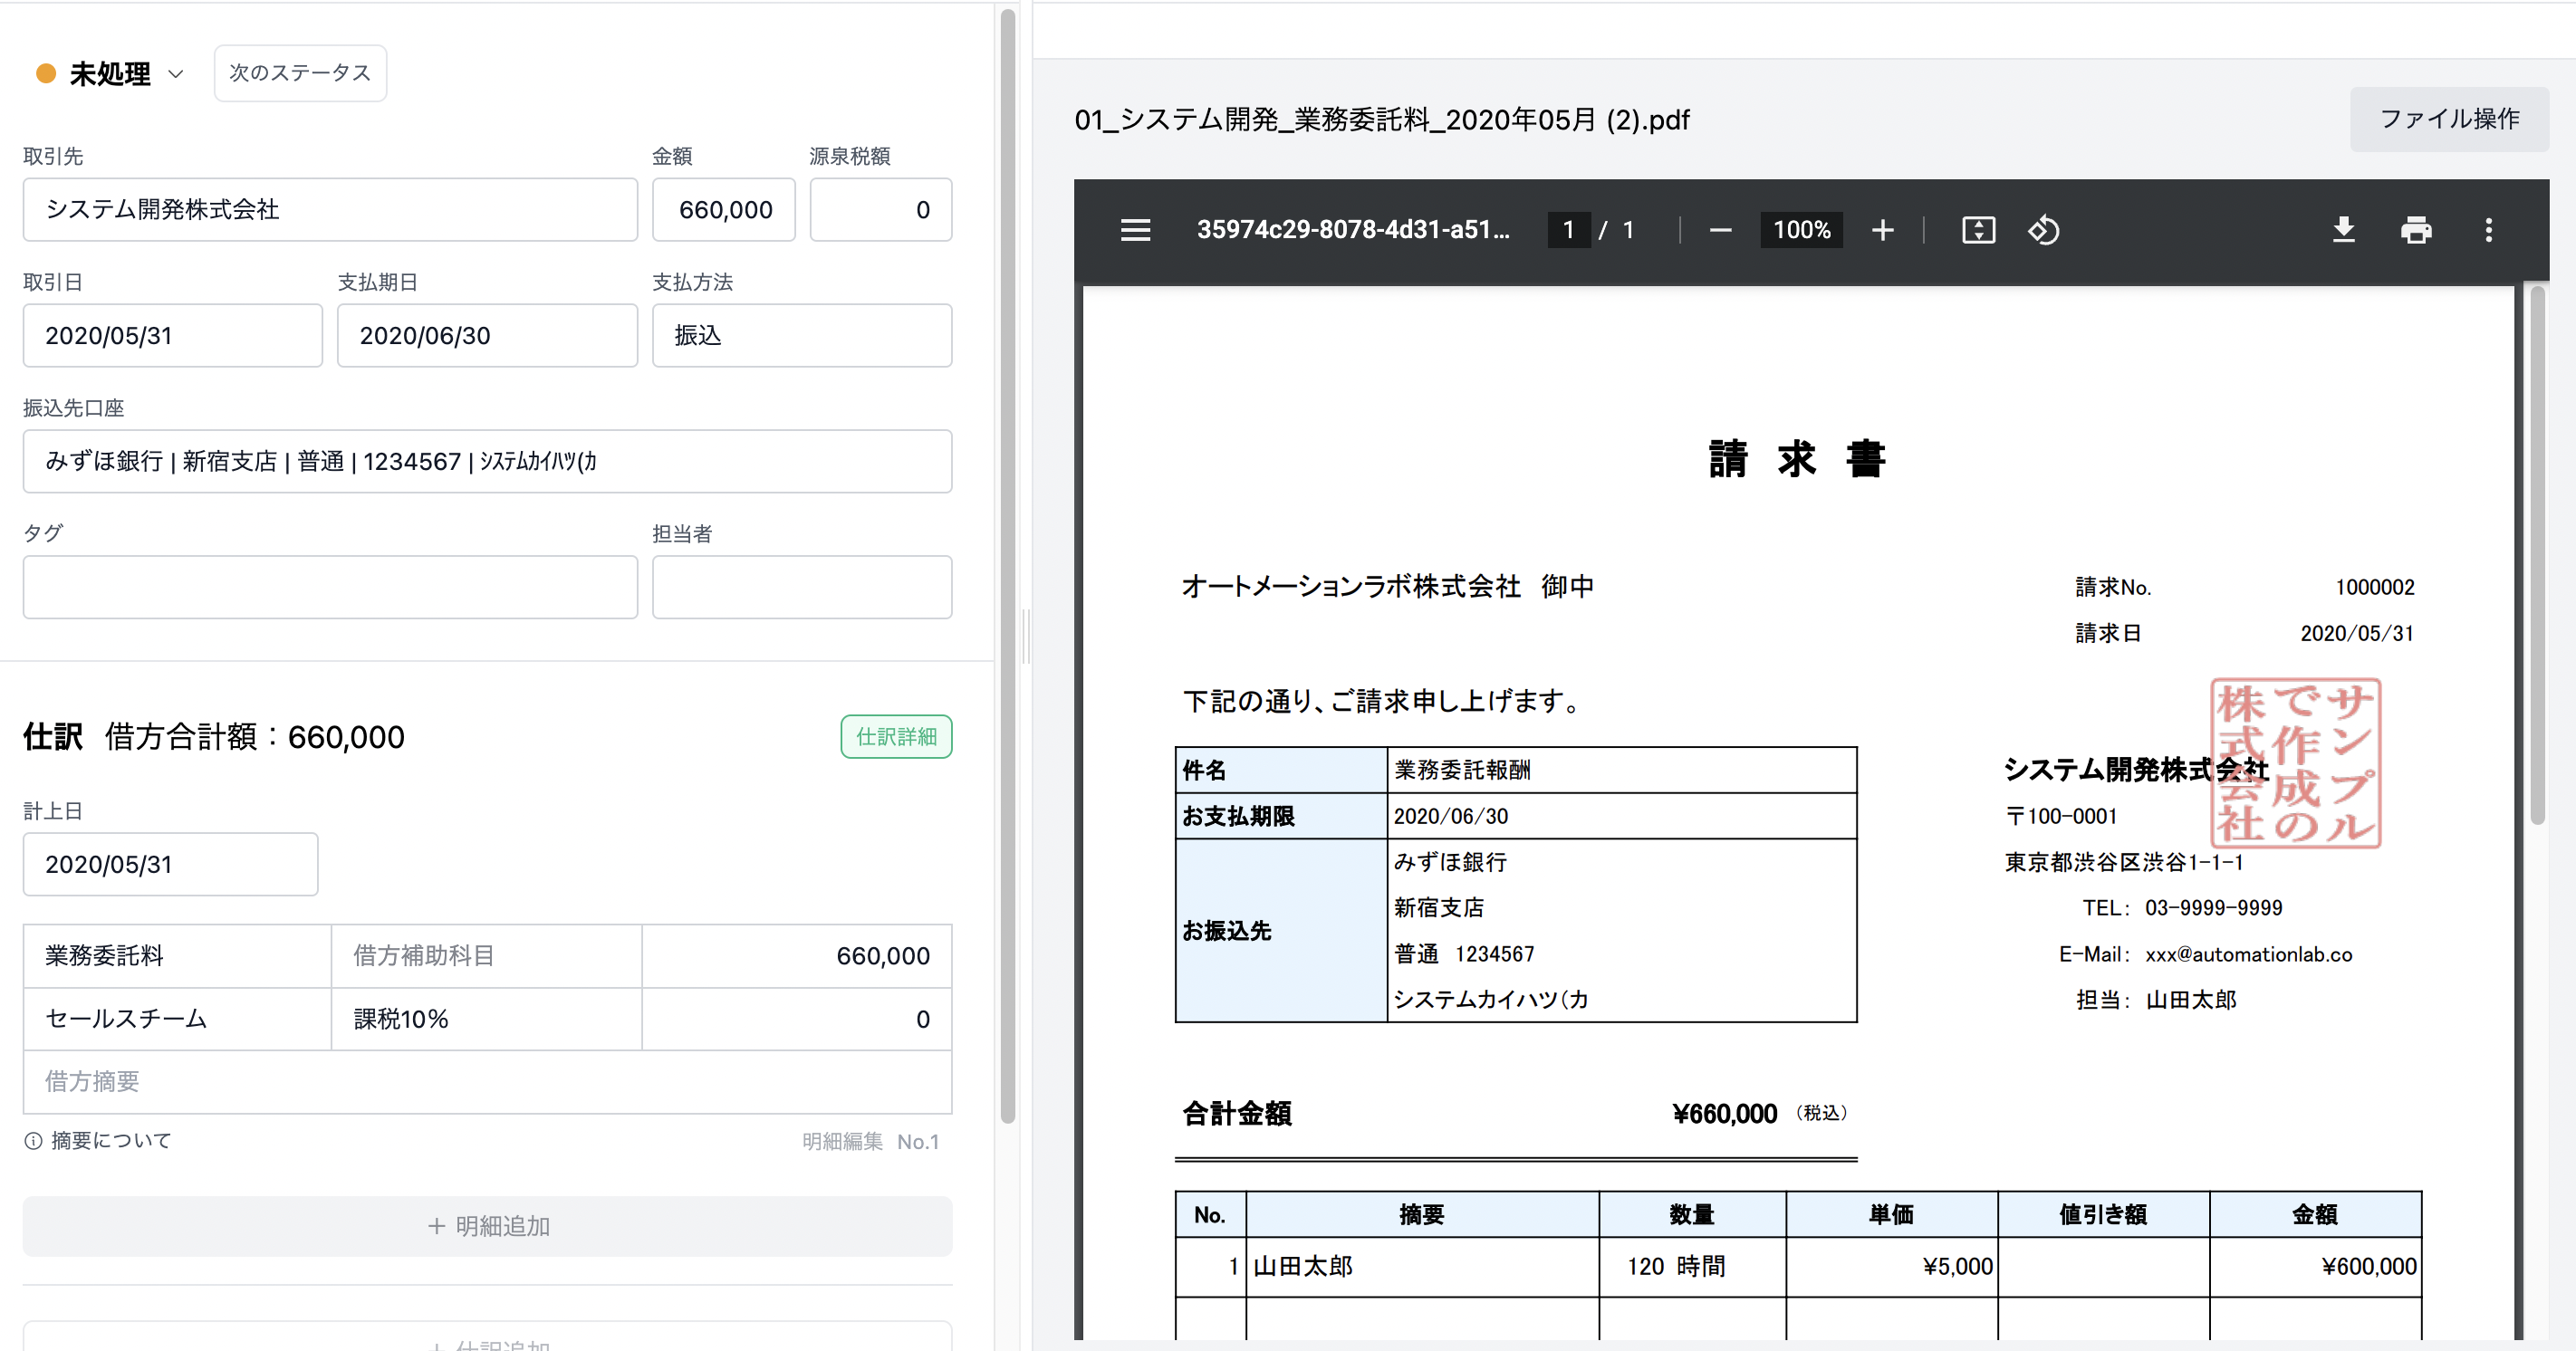
Task: Click the 仕訳詳細 button
Action: [896, 737]
